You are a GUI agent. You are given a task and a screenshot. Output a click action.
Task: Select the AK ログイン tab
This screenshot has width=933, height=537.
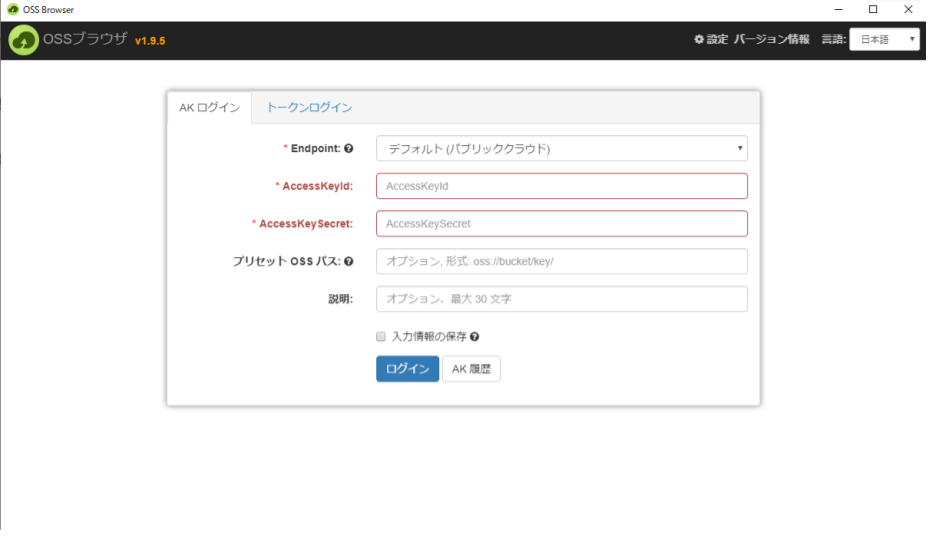click(209, 108)
